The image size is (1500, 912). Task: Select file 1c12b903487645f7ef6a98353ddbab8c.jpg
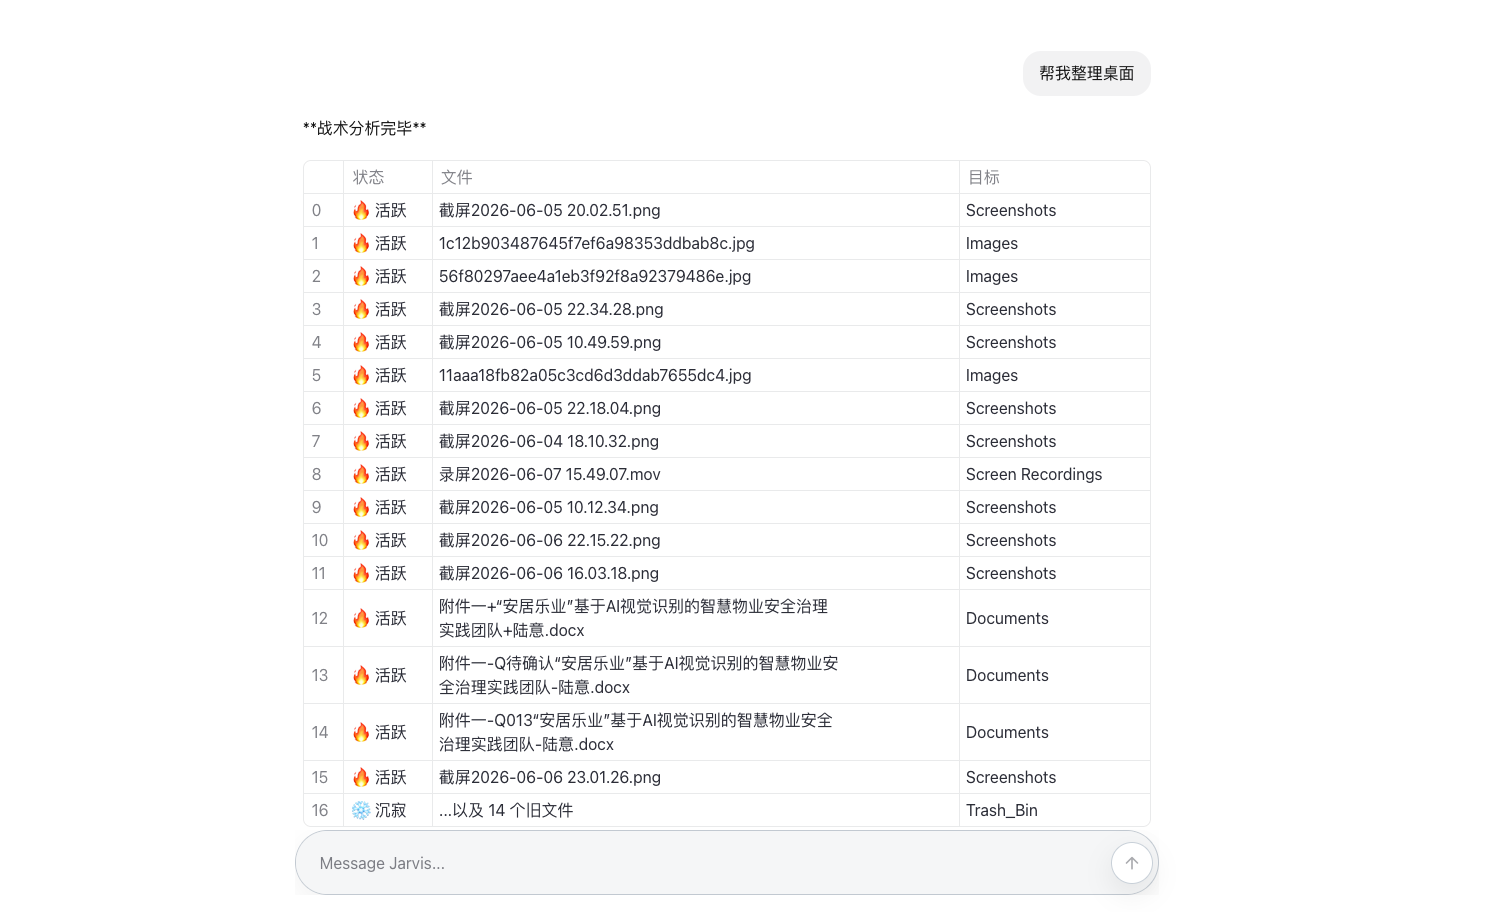[596, 243]
